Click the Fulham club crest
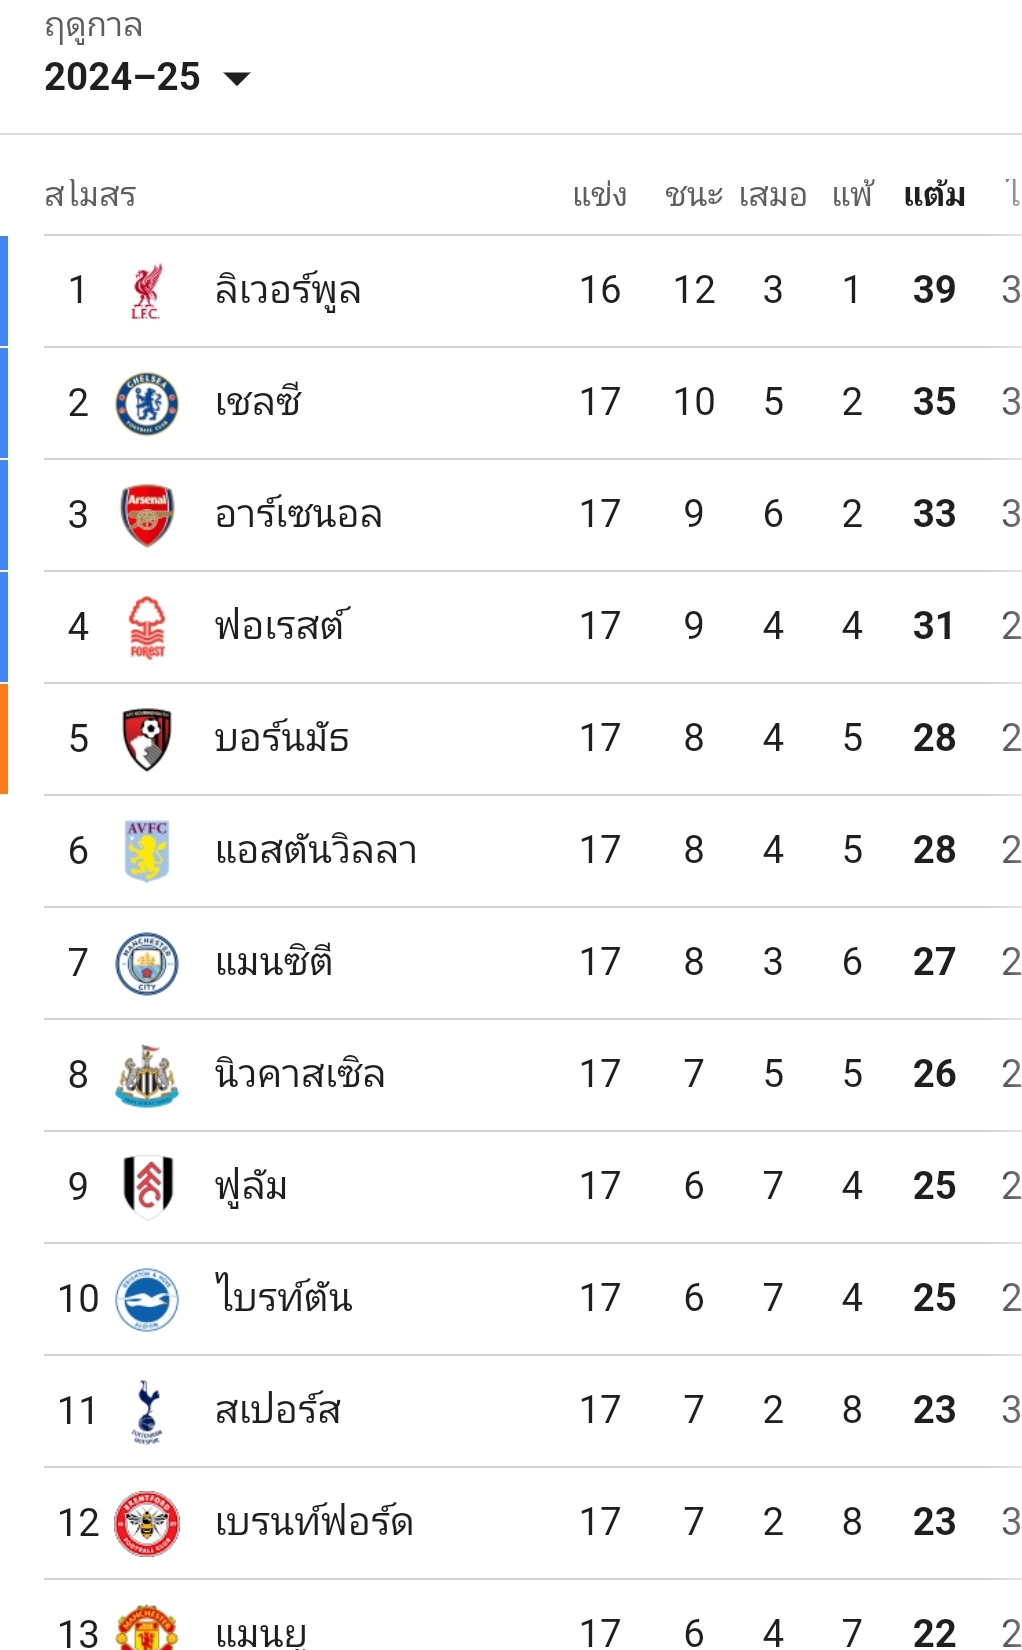The width and height of the screenshot is (1022, 1650). click(x=148, y=1187)
